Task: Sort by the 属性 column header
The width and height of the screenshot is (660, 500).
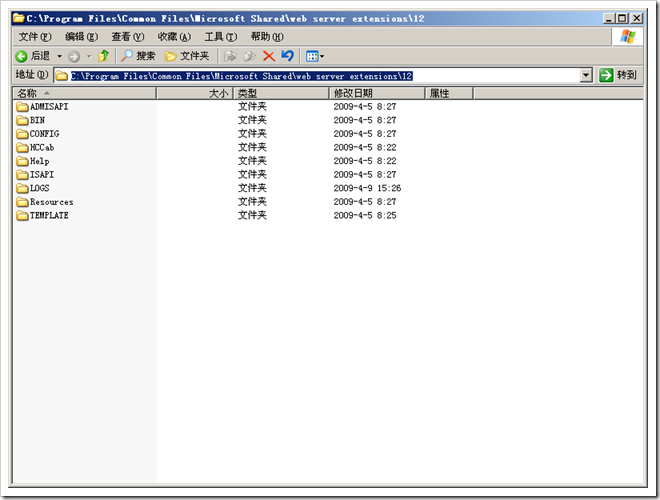Action: [x=449, y=93]
